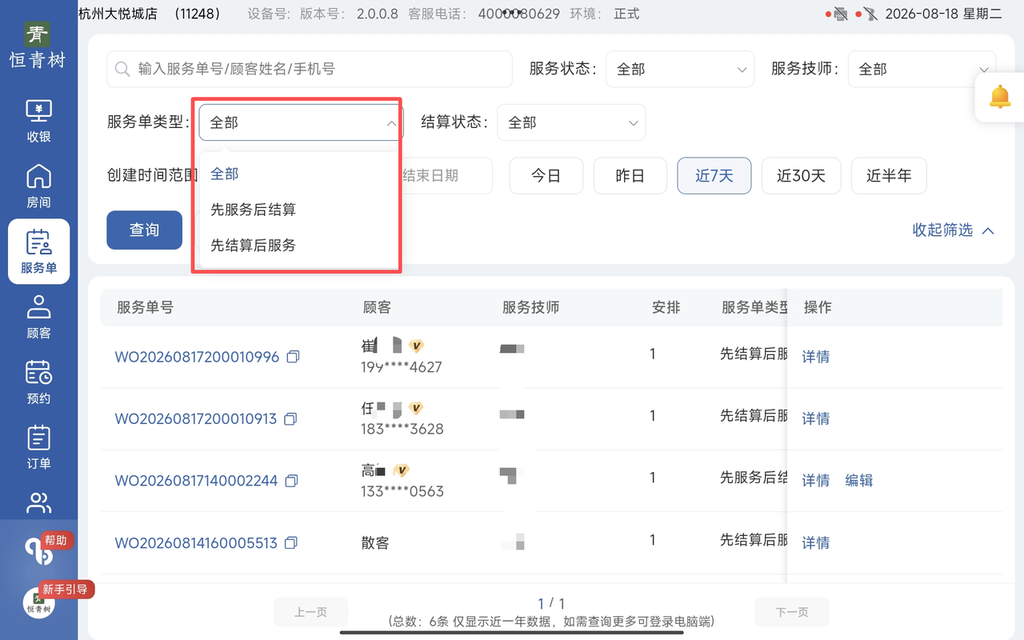Click the 散客 customer cell

pos(375,543)
